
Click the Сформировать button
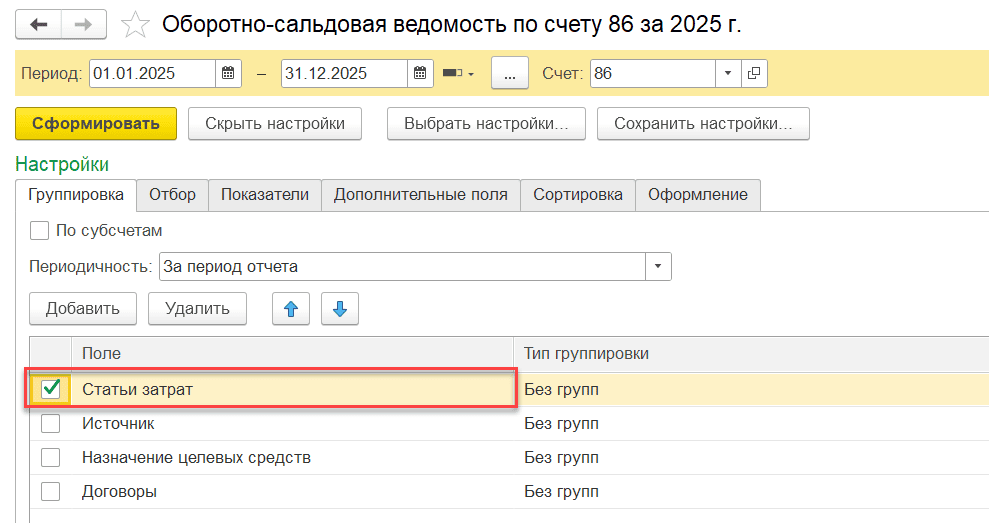[x=96, y=124]
